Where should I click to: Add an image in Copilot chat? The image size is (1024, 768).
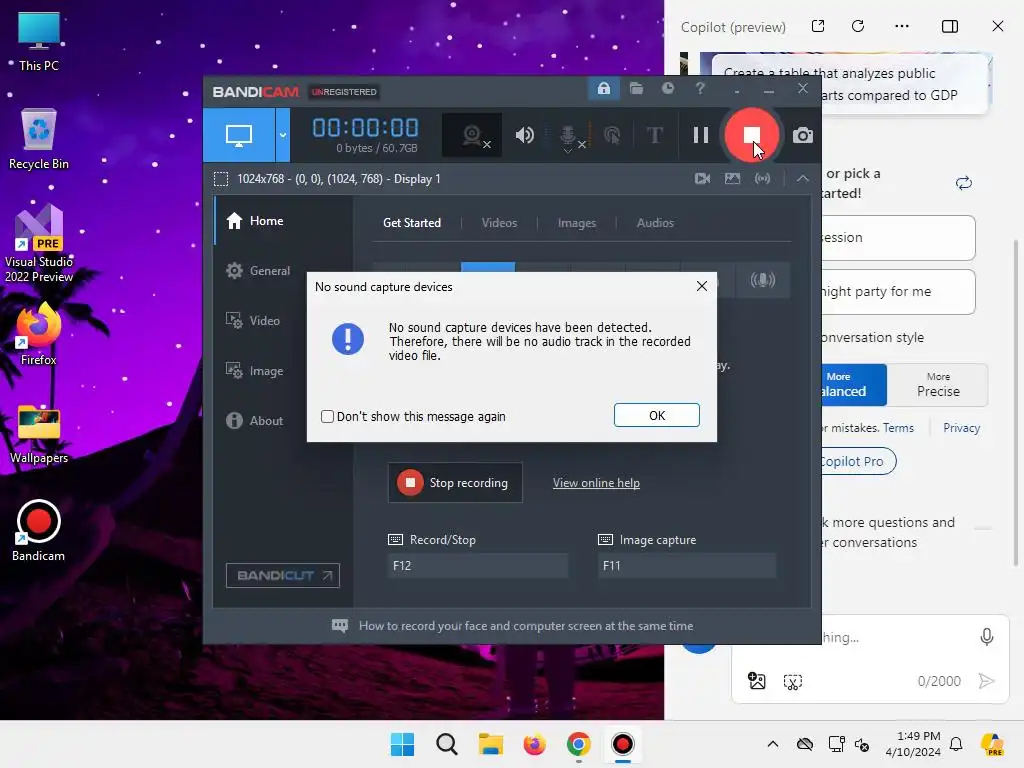(756, 681)
